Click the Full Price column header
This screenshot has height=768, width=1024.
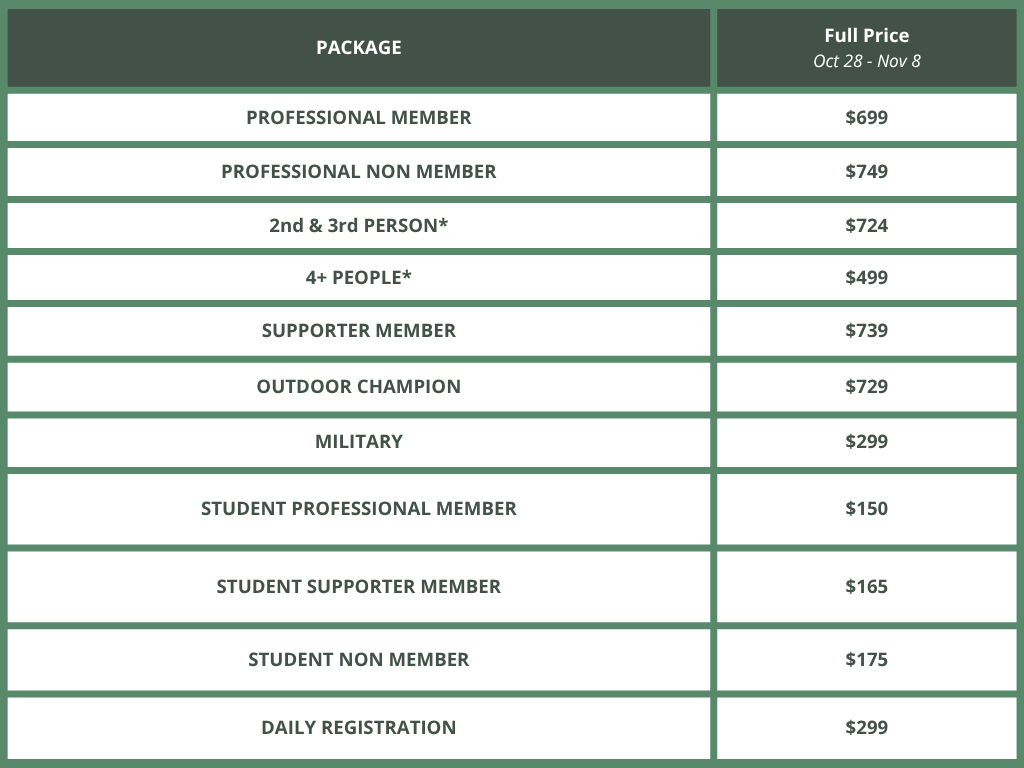[866, 47]
